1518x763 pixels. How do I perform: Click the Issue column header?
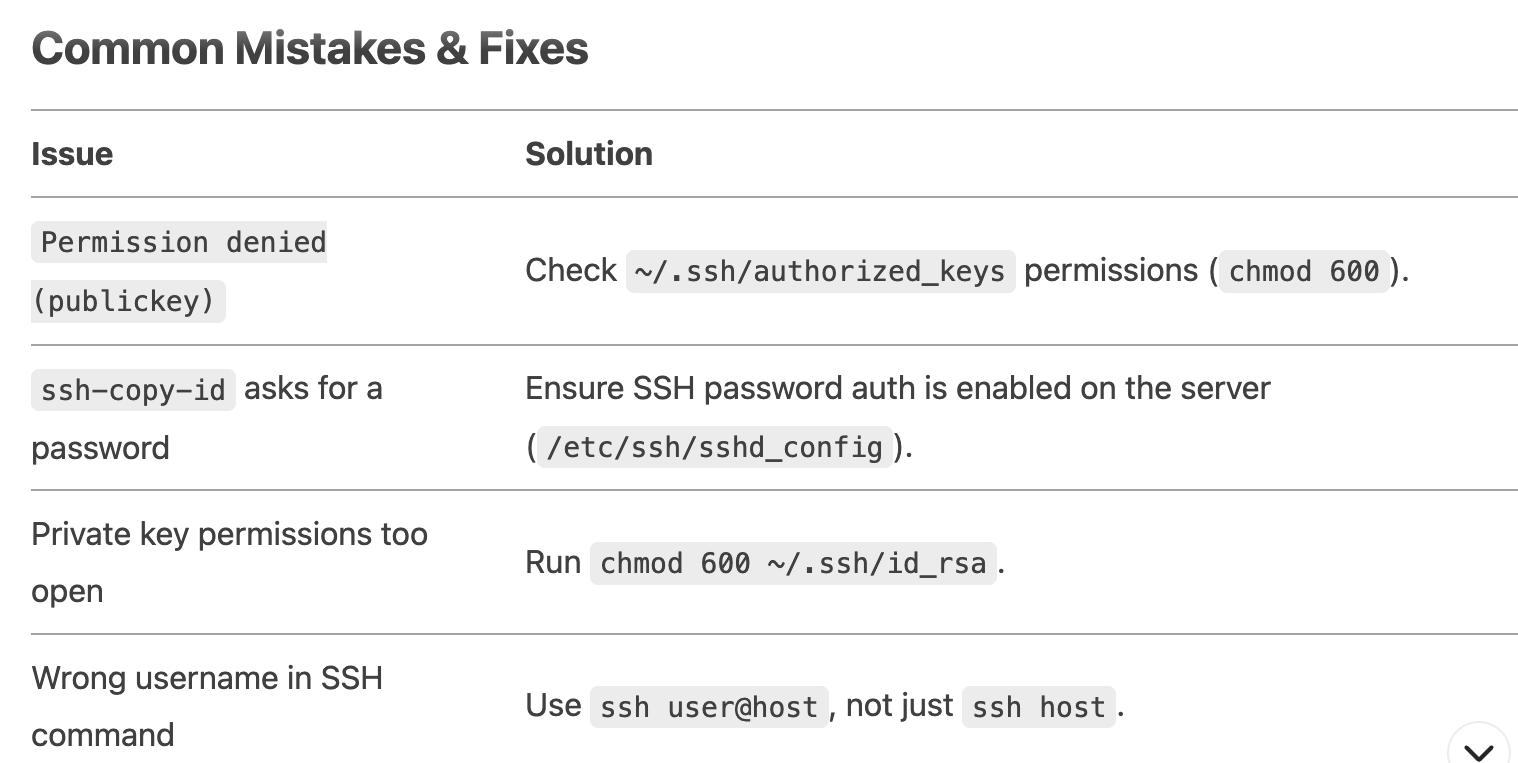(72, 154)
